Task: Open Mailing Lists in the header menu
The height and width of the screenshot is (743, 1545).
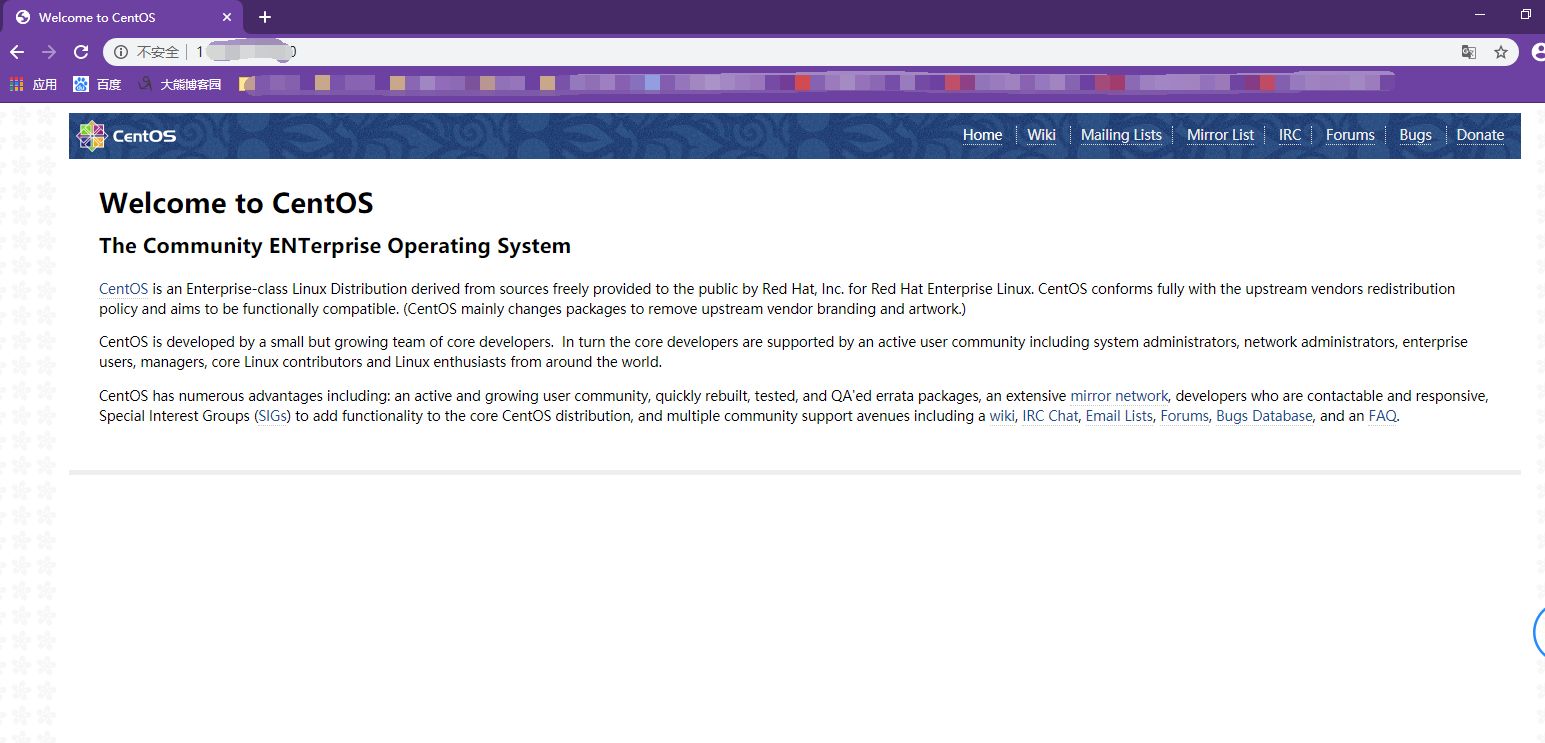Action: click(1121, 135)
